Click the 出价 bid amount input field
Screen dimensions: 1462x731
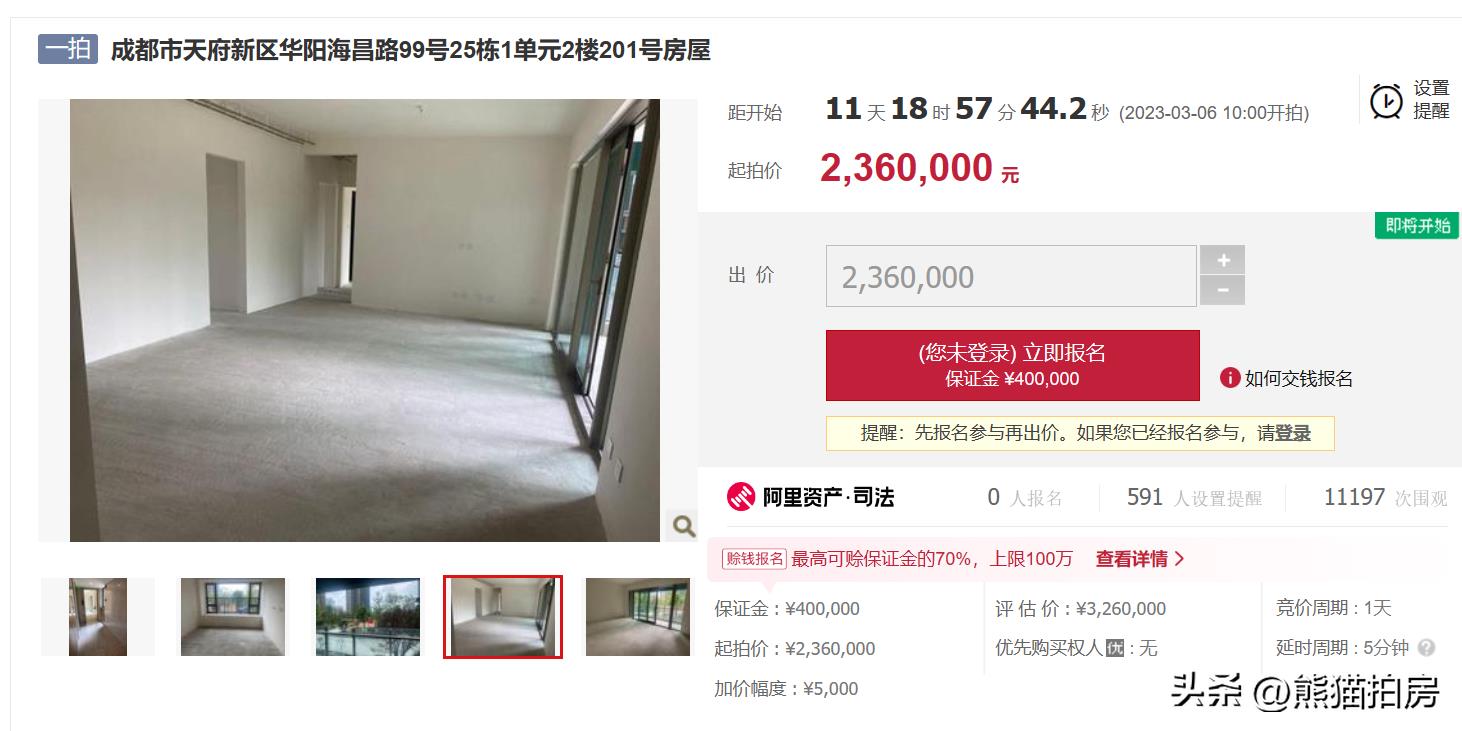[1011, 276]
